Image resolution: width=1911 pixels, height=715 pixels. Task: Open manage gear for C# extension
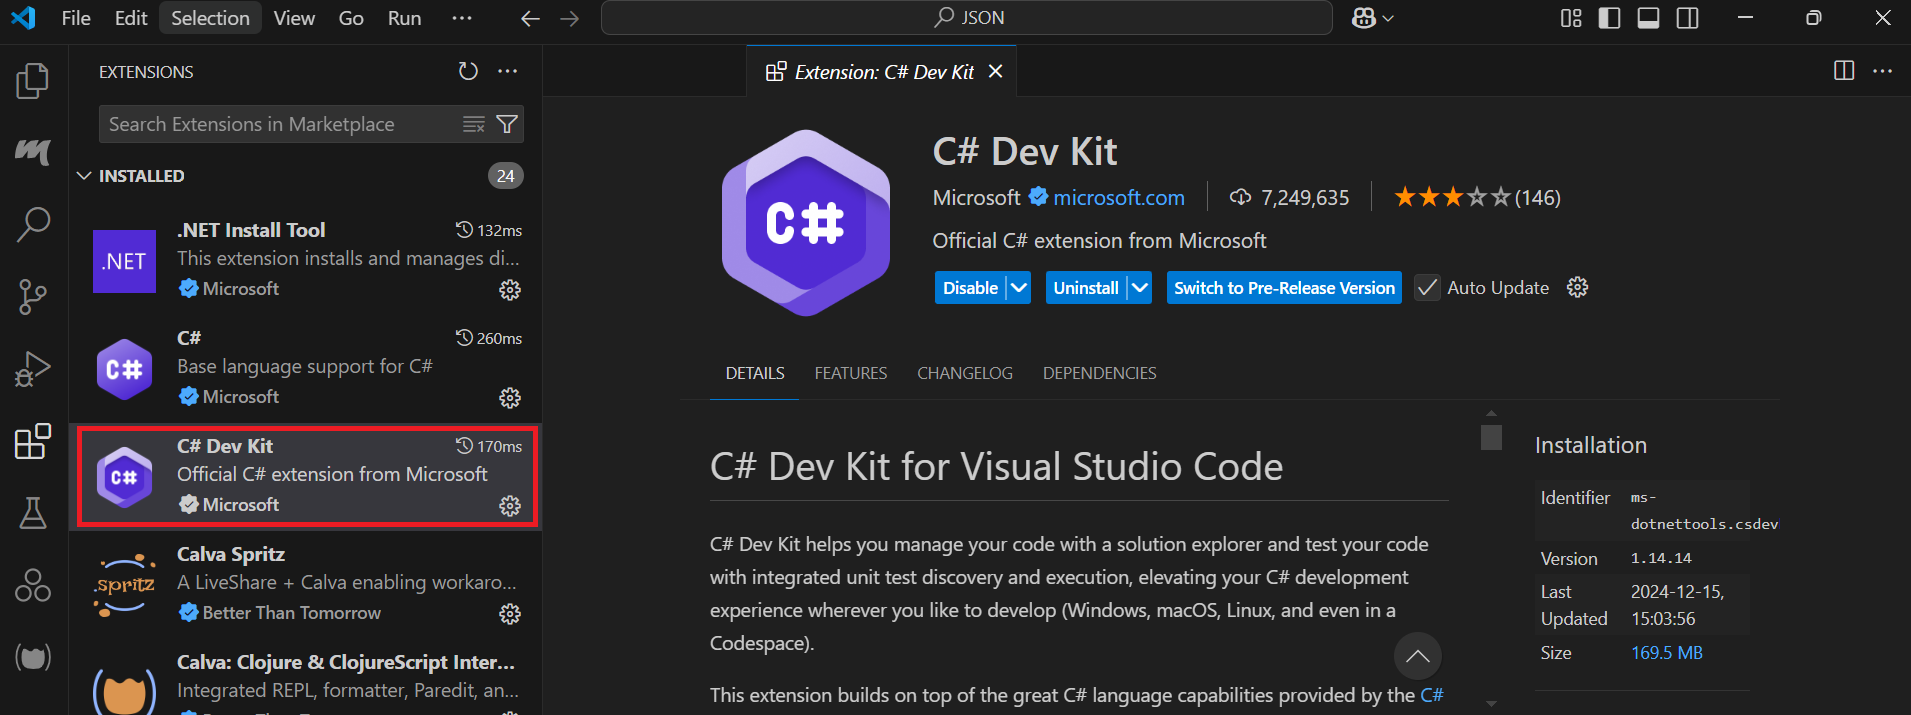(510, 398)
